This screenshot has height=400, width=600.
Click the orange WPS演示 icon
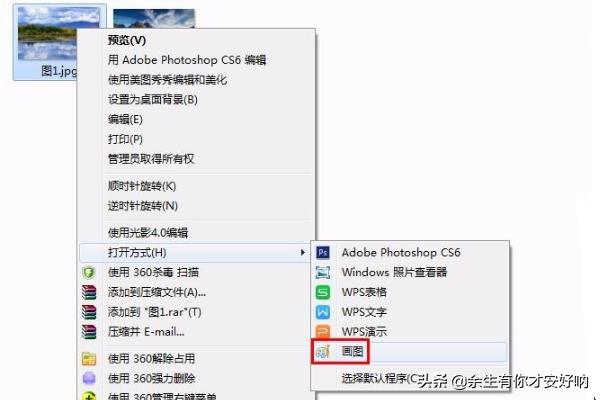tap(323, 331)
